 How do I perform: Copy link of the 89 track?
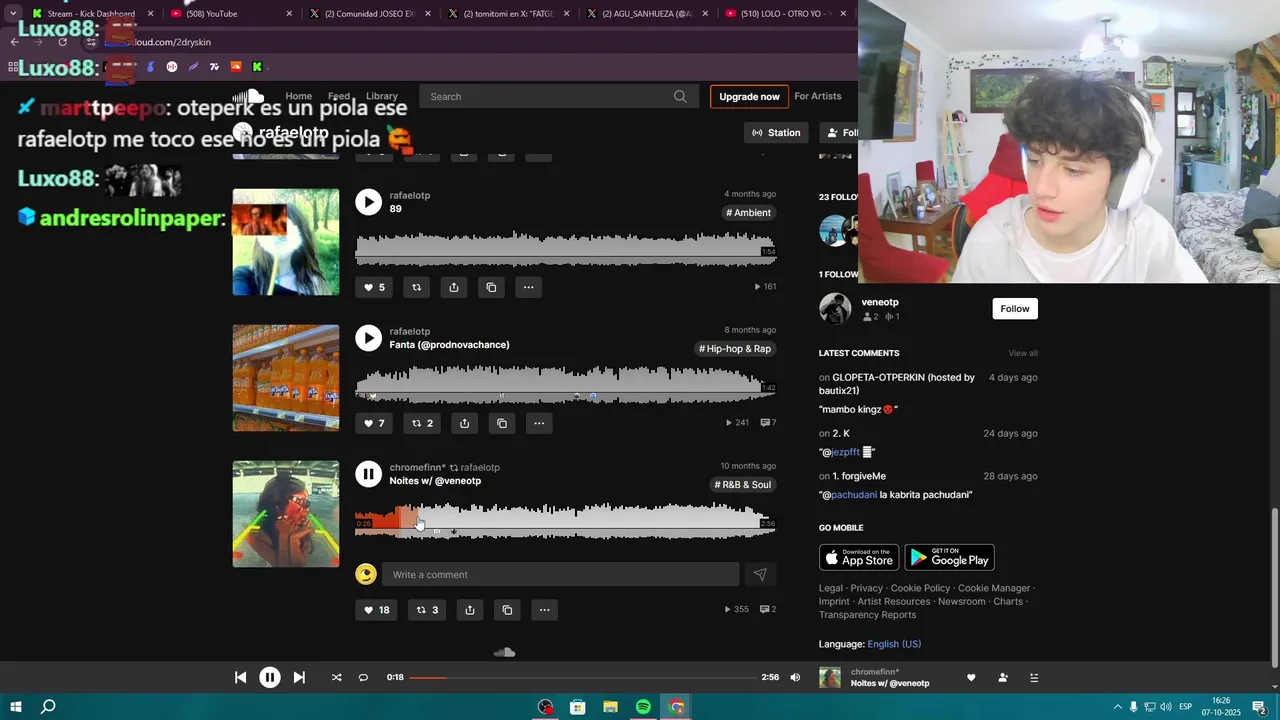click(491, 287)
